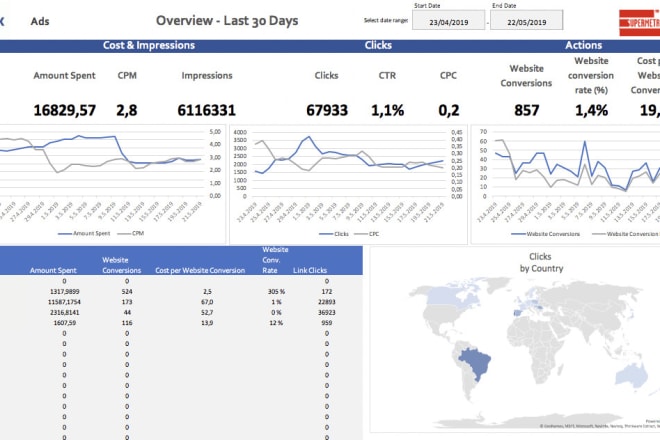Click the Supermetrics logo

click(639, 22)
